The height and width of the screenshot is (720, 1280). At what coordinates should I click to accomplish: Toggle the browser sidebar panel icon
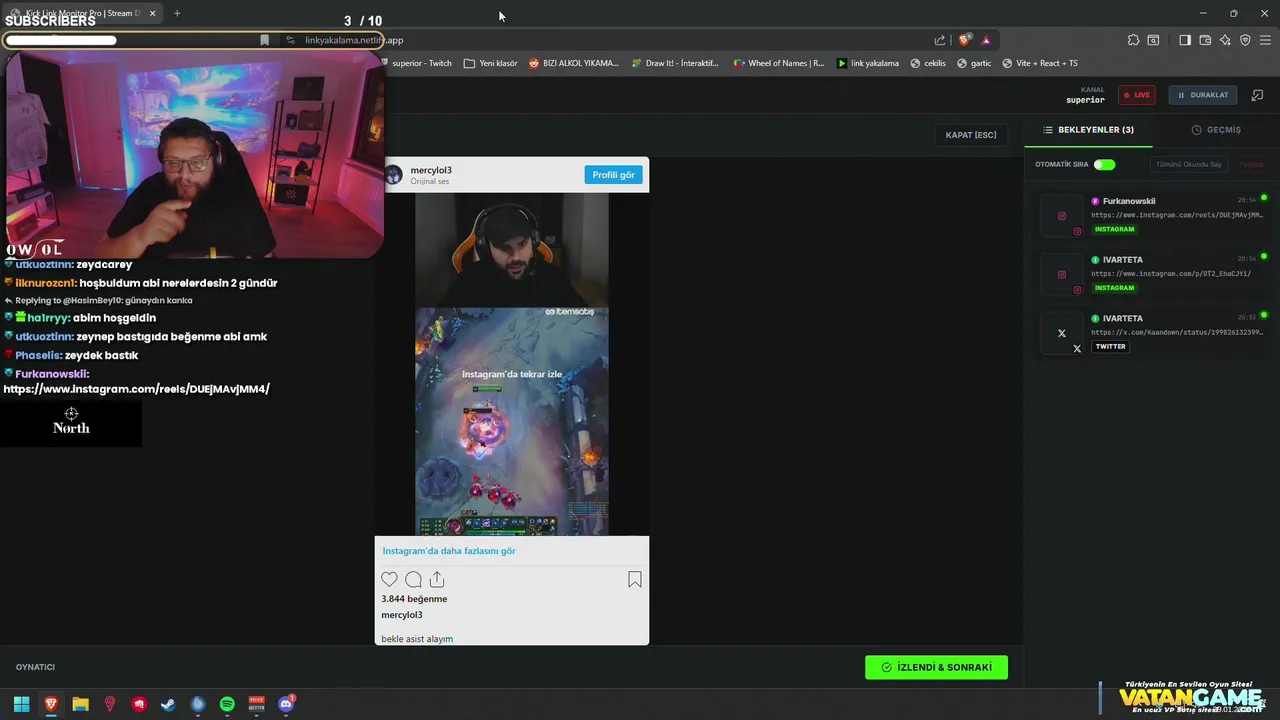tap(1185, 40)
